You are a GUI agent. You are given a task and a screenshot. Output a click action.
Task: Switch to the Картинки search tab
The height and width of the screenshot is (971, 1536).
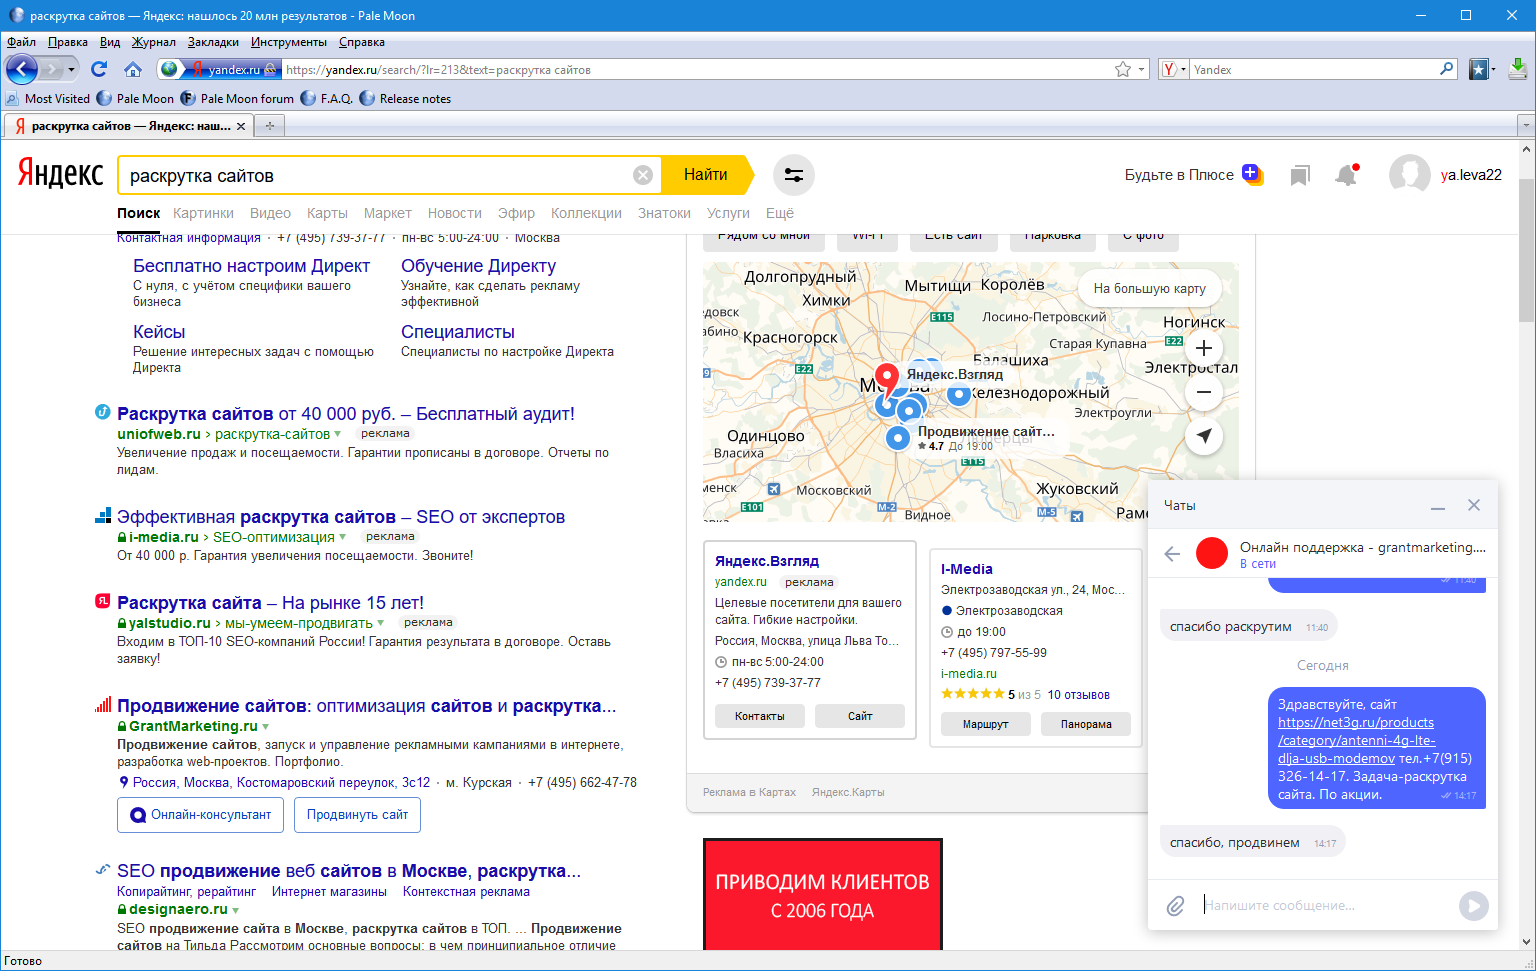(203, 213)
